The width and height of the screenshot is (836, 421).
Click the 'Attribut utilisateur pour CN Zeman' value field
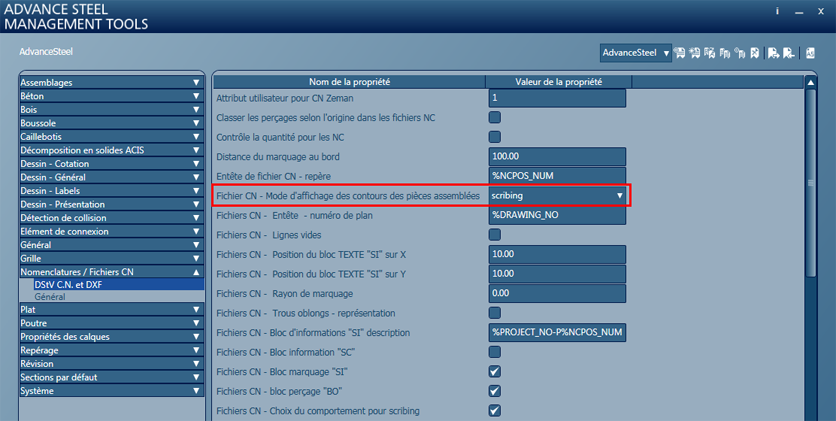[x=557, y=98]
